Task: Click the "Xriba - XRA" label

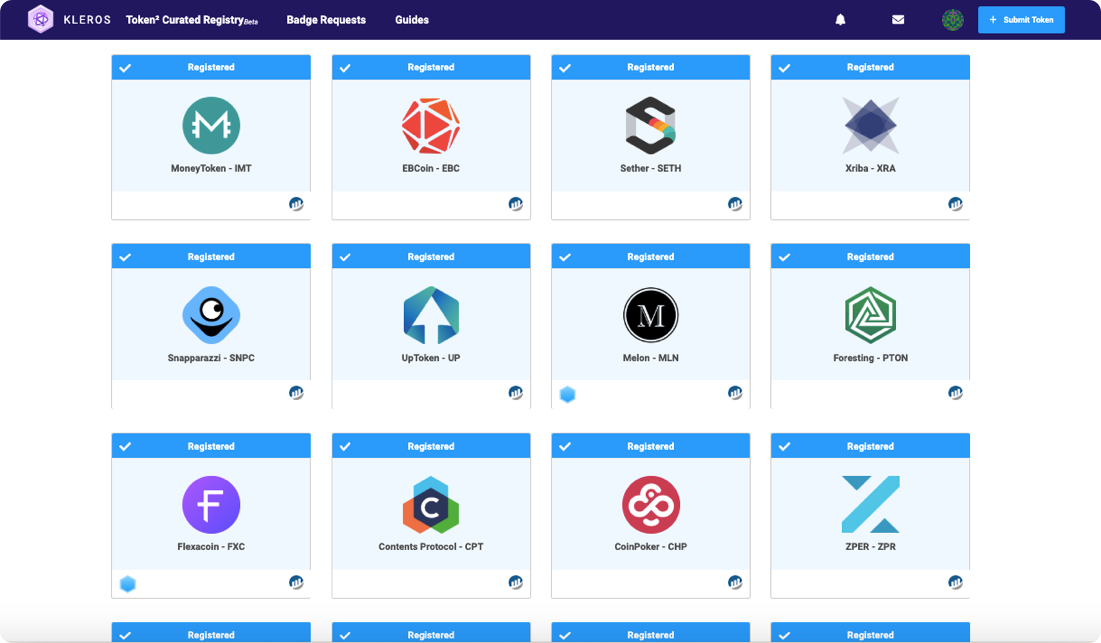Action: click(871, 168)
